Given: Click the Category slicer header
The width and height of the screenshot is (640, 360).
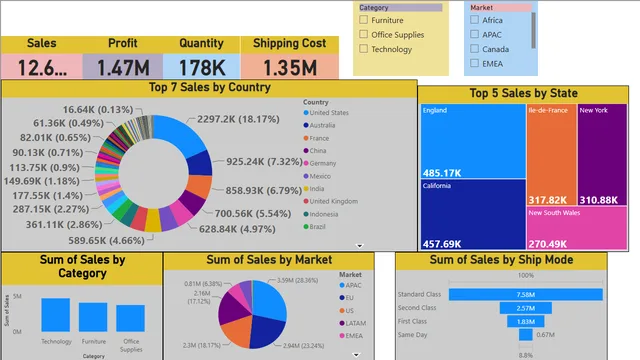Looking at the screenshot, I should pos(400,7).
